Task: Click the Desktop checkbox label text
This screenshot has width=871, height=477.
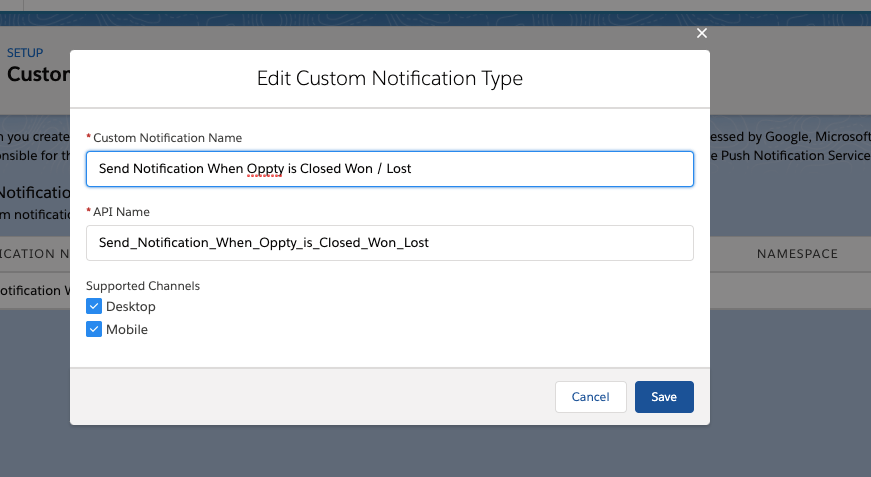Action: click(131, 307)
